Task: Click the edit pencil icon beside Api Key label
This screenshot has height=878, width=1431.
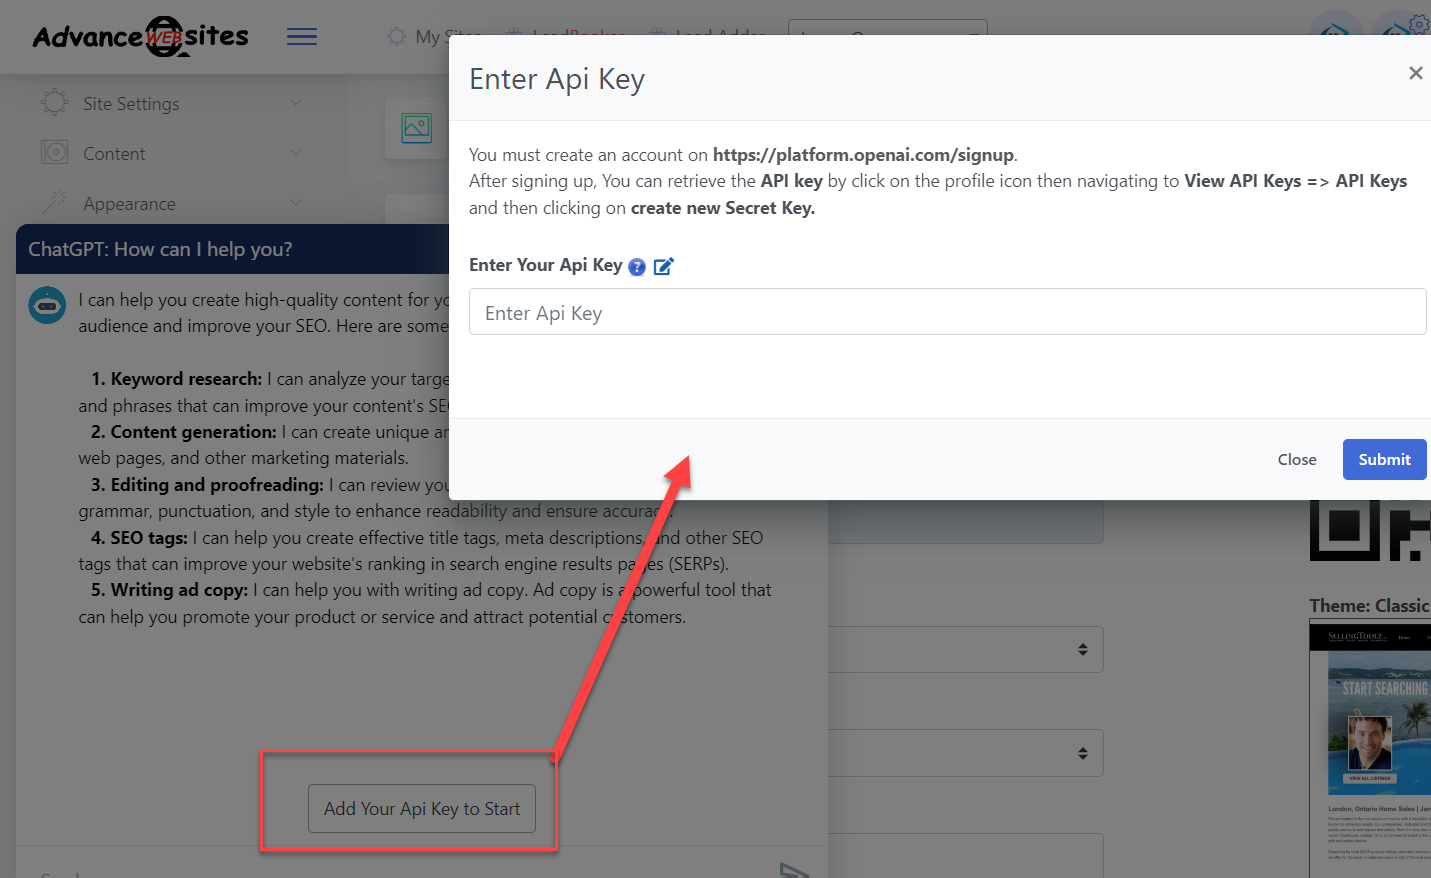Action: tap(663, 266)
